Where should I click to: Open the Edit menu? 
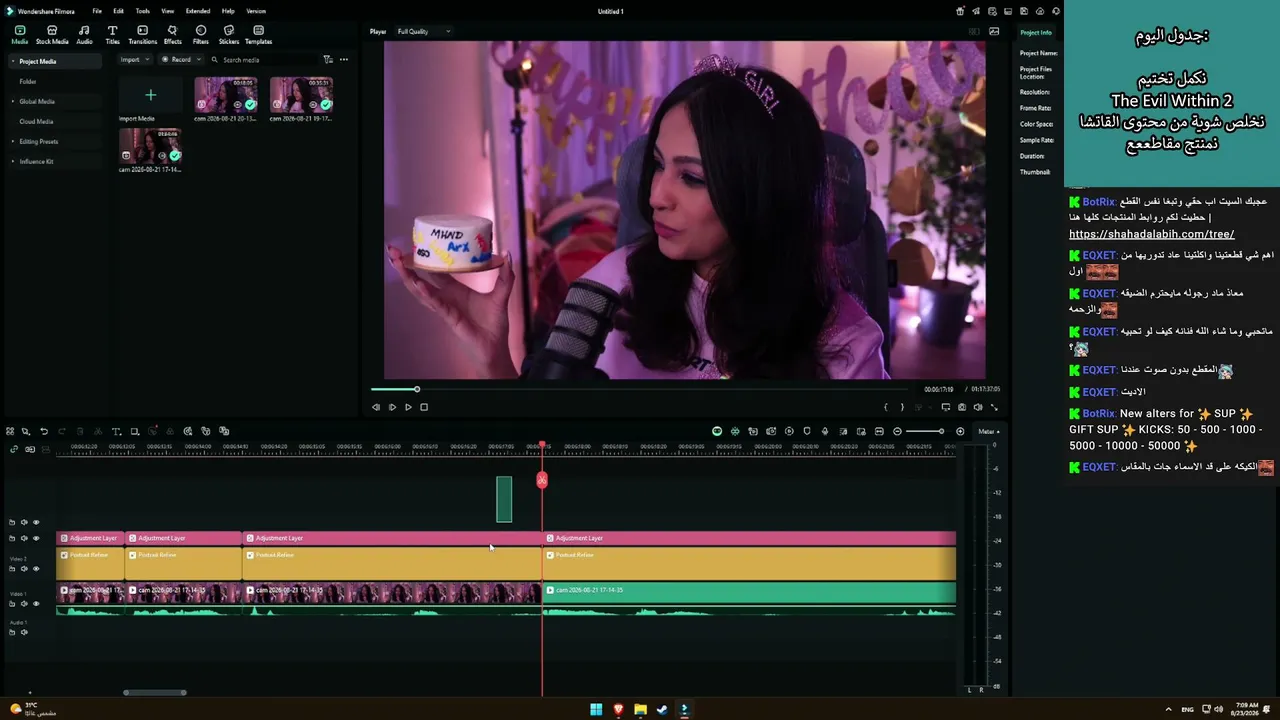coord(118,11)
